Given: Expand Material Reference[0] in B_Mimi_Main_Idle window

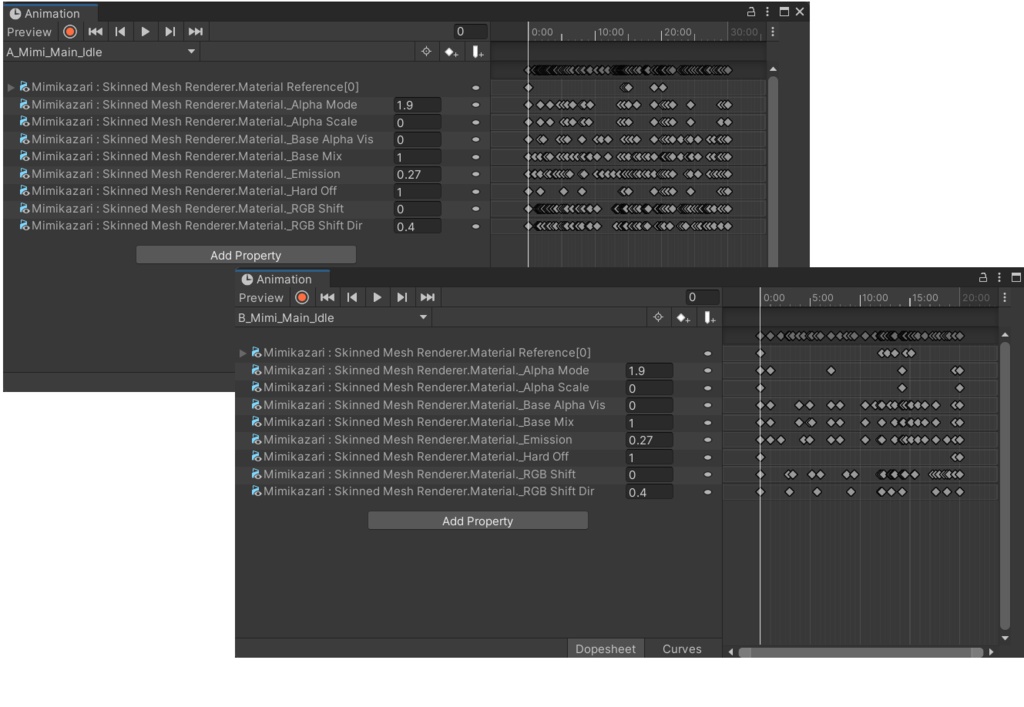Looking at the screenshot, I should pyautogui.click(x=242, y=353).
